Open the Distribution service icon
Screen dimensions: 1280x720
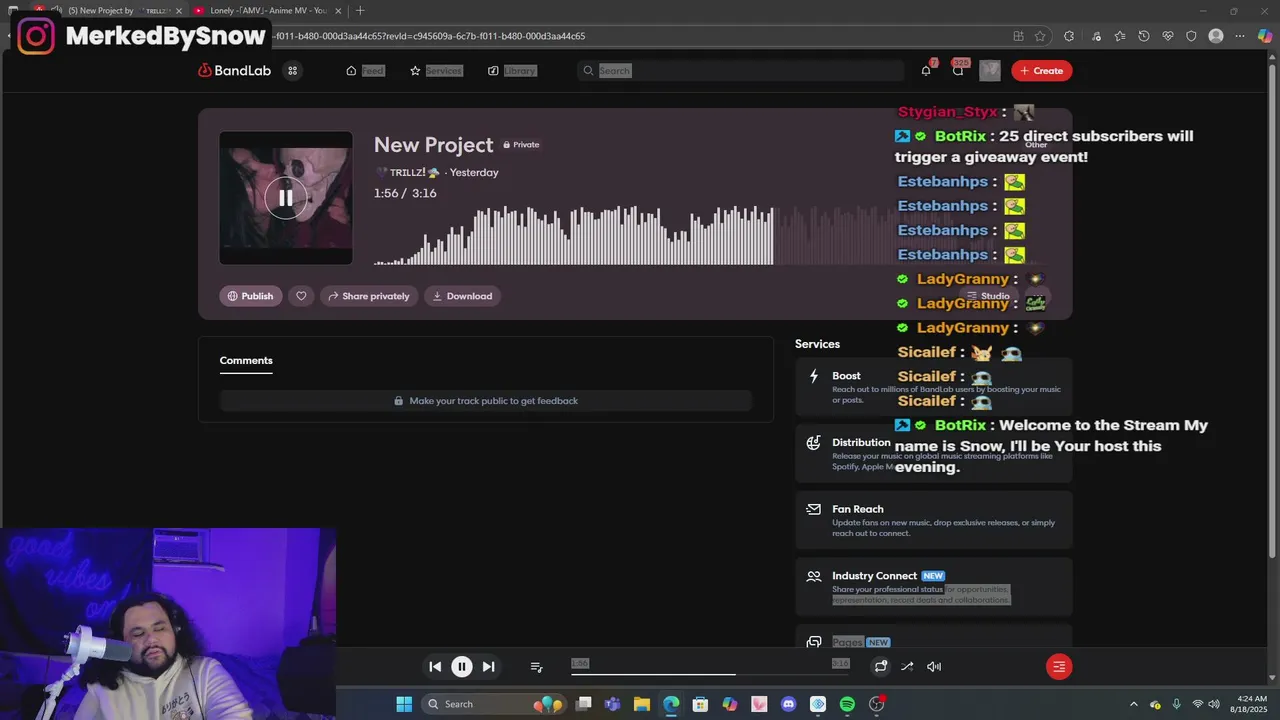click(814, 443)
